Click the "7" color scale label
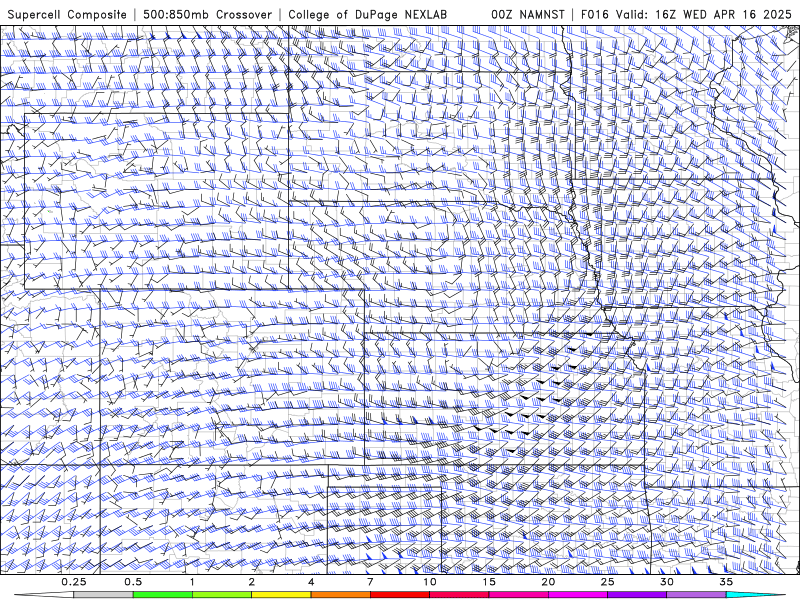This screenshot has height=600, width=800. (x=370, y=582)
